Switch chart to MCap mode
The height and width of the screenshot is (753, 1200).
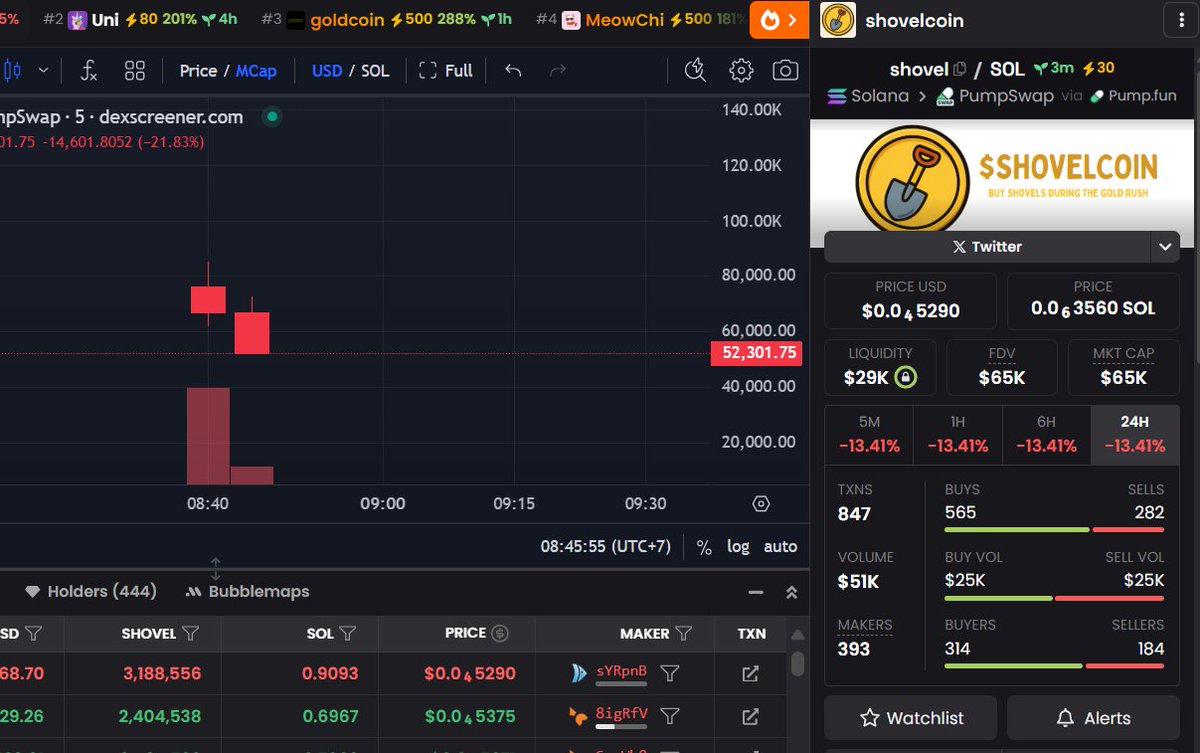(256, 71)
